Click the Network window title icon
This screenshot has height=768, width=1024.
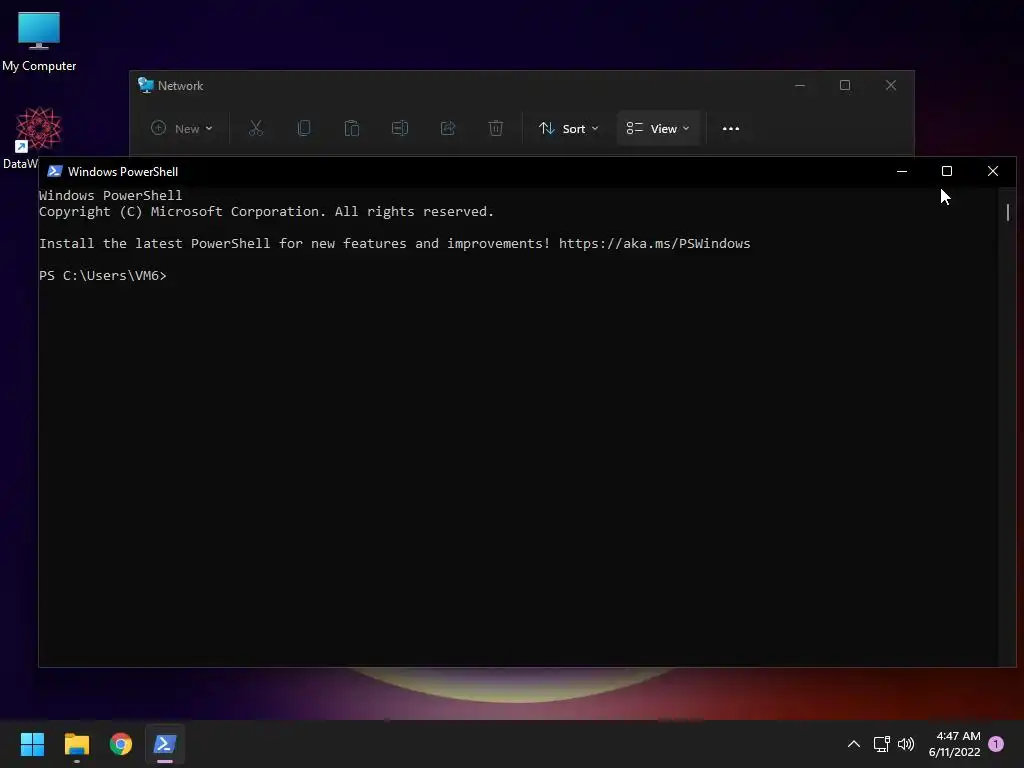146,86
